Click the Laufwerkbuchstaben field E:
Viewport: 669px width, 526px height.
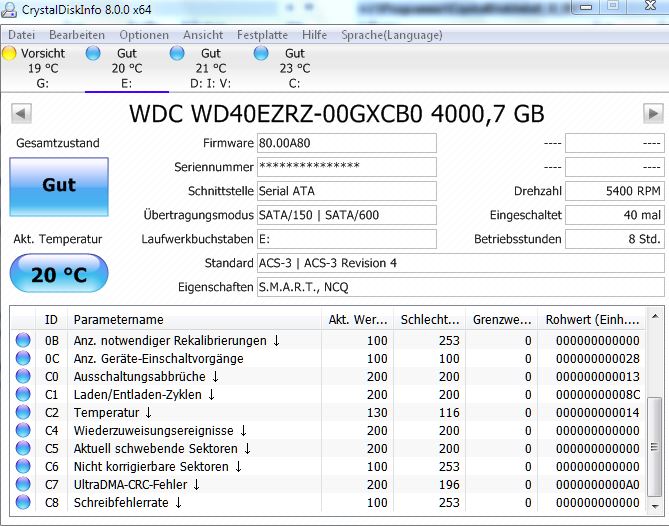pos(346,239)
